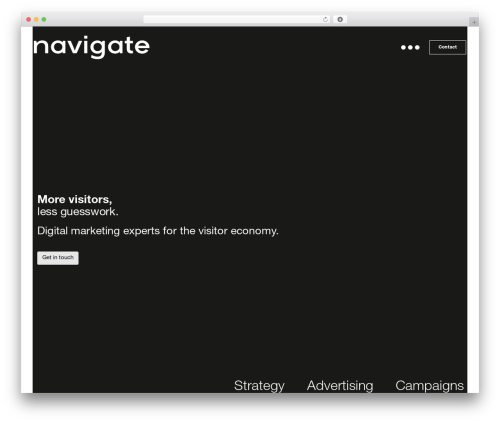
Task: Click the circular icon right of the address bar
Action: click(x=340, y=19)
